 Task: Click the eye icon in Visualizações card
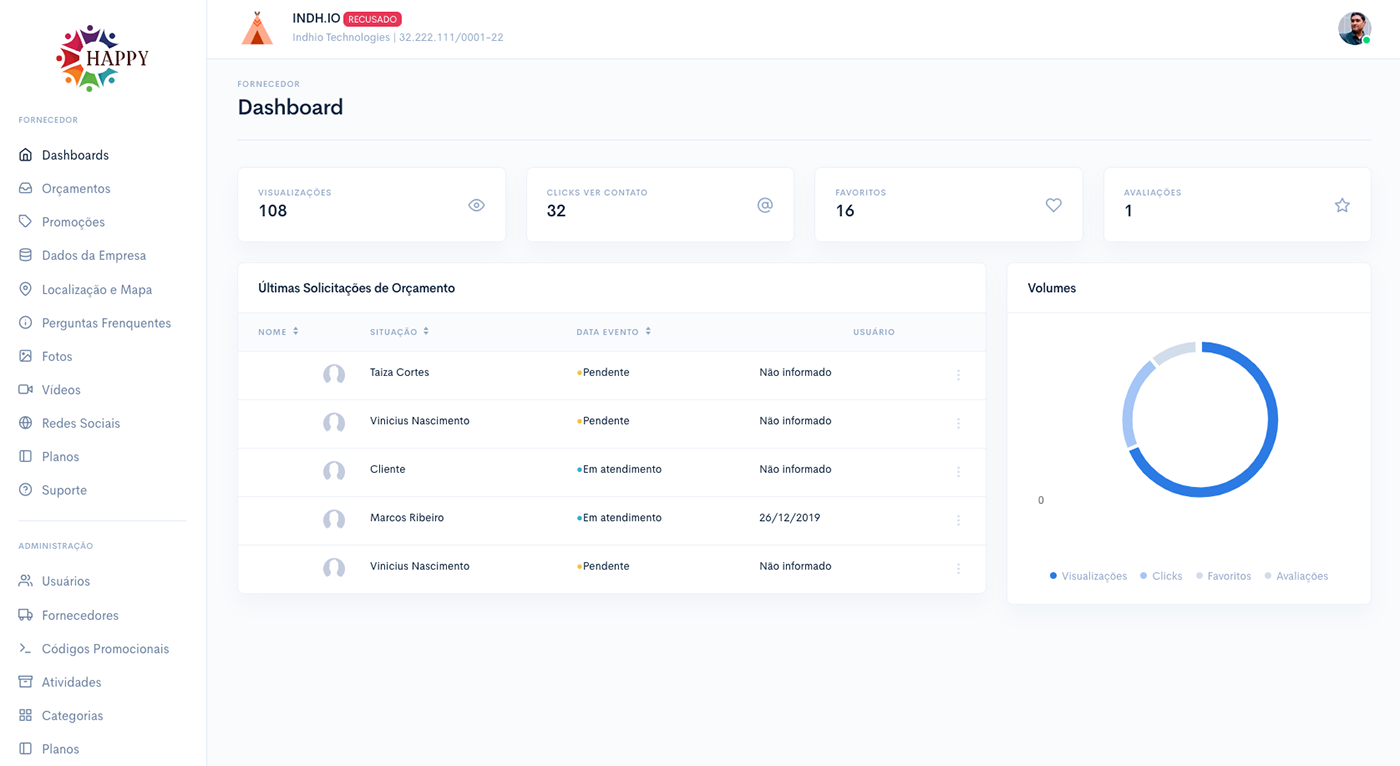(476, 205)
